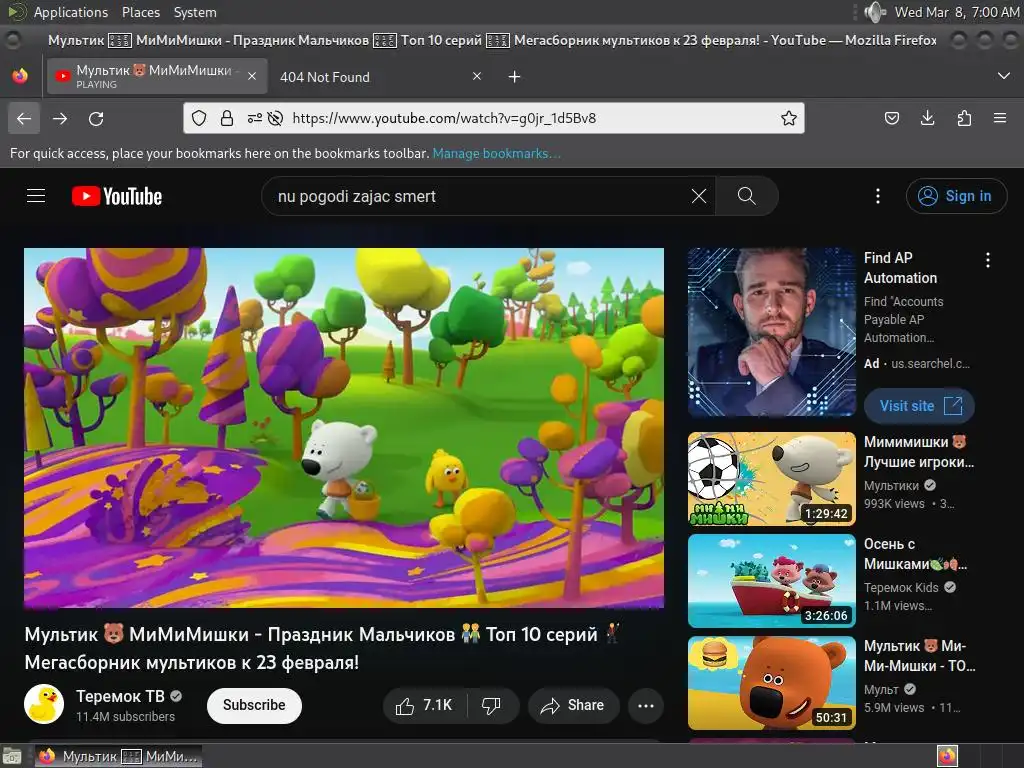Image resolution: width=1024 pixels, height=768 pixels.
Task: Open the Find AP Automation ad thumbnail
Action: point(771,332)
